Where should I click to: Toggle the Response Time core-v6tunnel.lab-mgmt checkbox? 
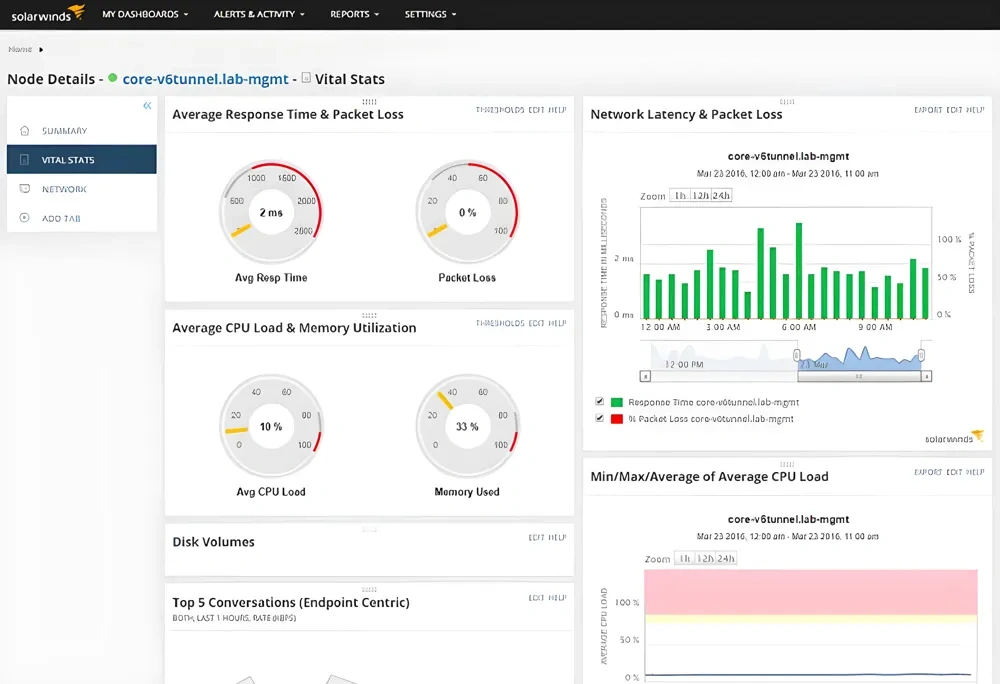tap(599, 402)
